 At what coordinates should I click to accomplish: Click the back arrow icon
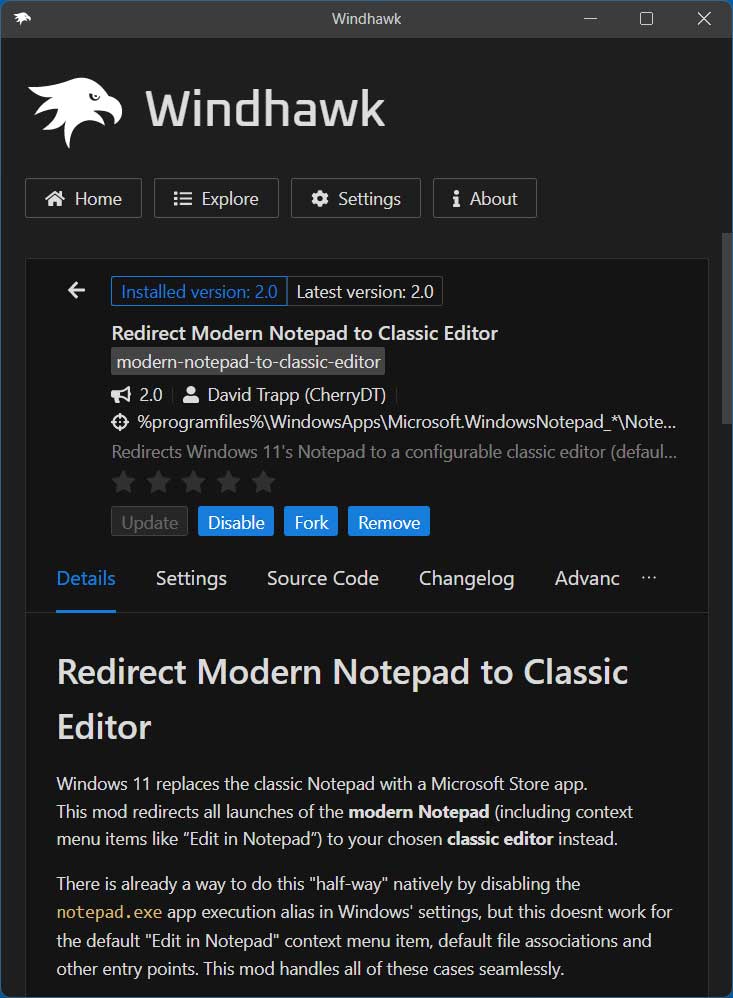(76, 291)
